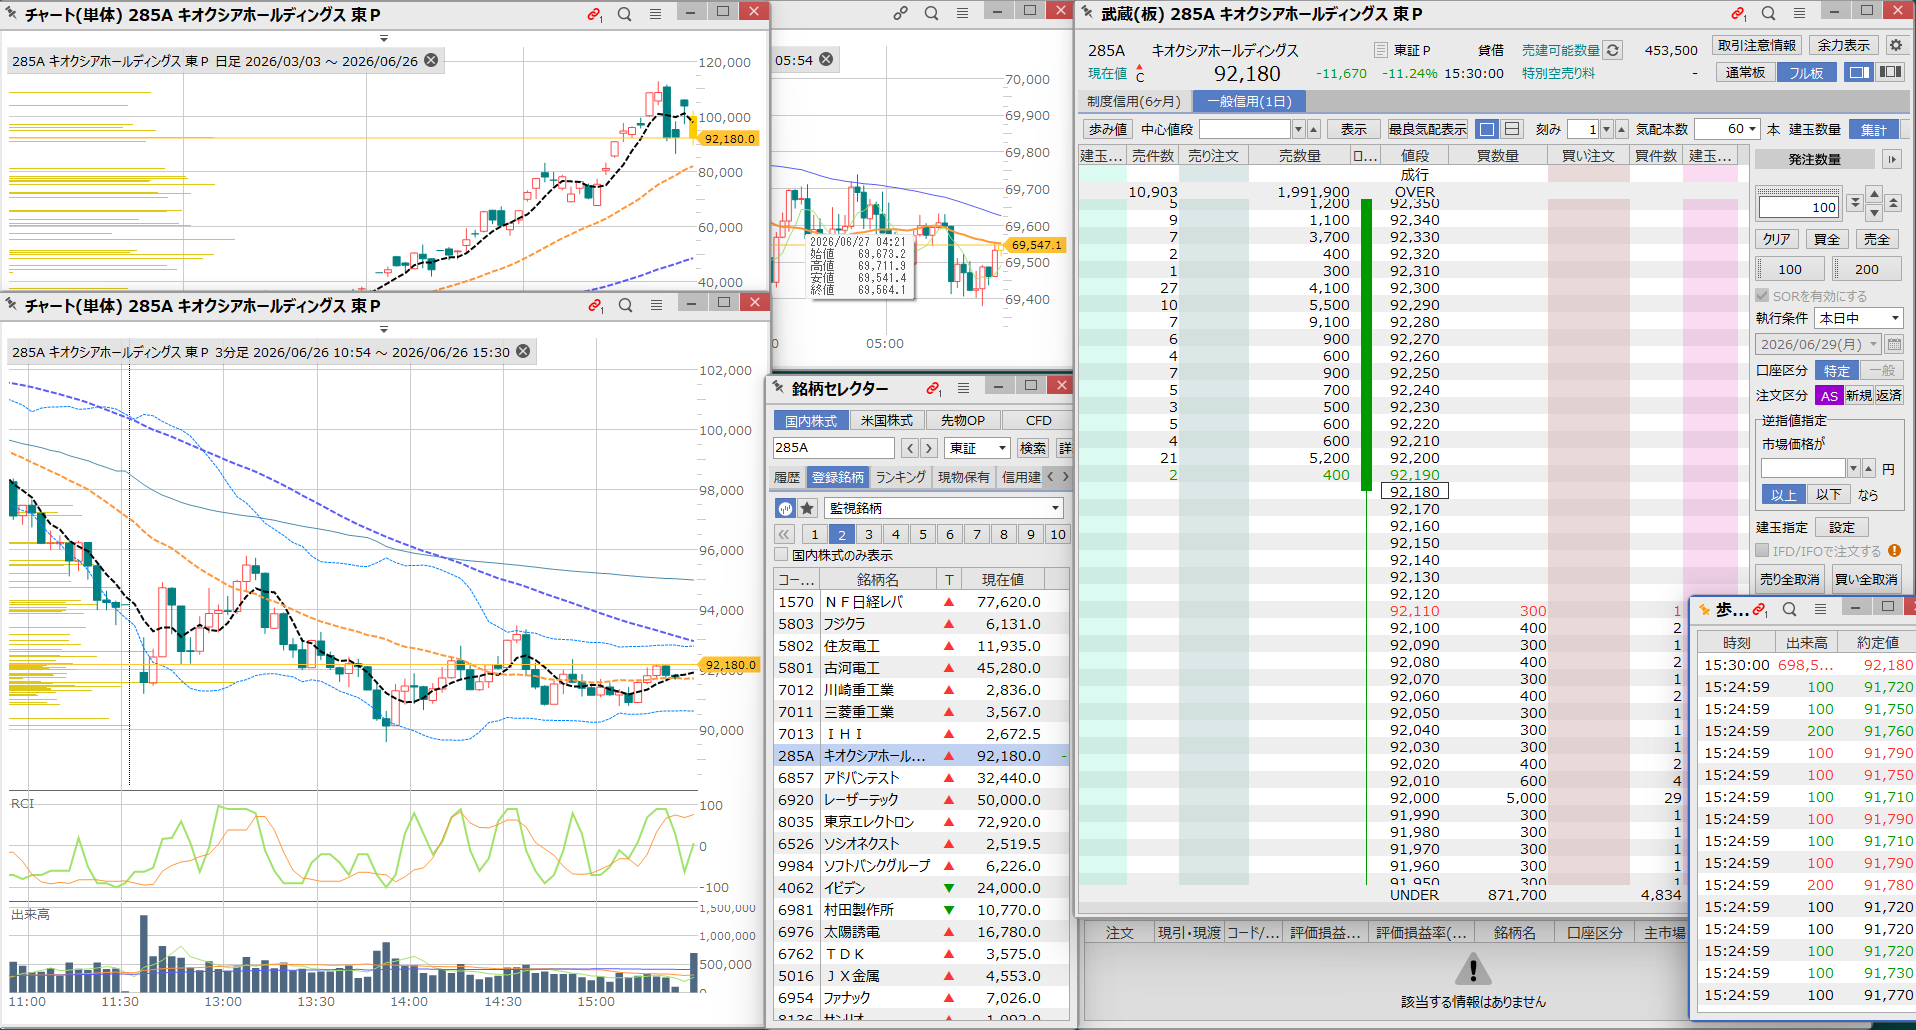Open search in the 3分足 chart window
The height and width of the screenshot is (1030, 1916).
(x=626, y=305)
